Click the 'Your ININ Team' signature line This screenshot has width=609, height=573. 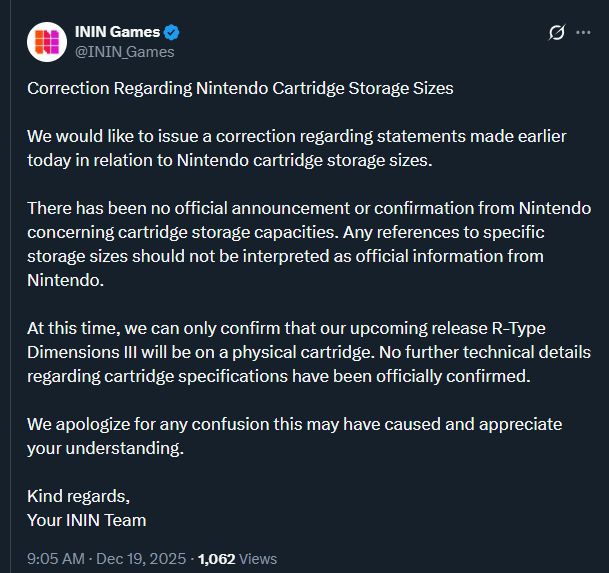tap(87, 520)
